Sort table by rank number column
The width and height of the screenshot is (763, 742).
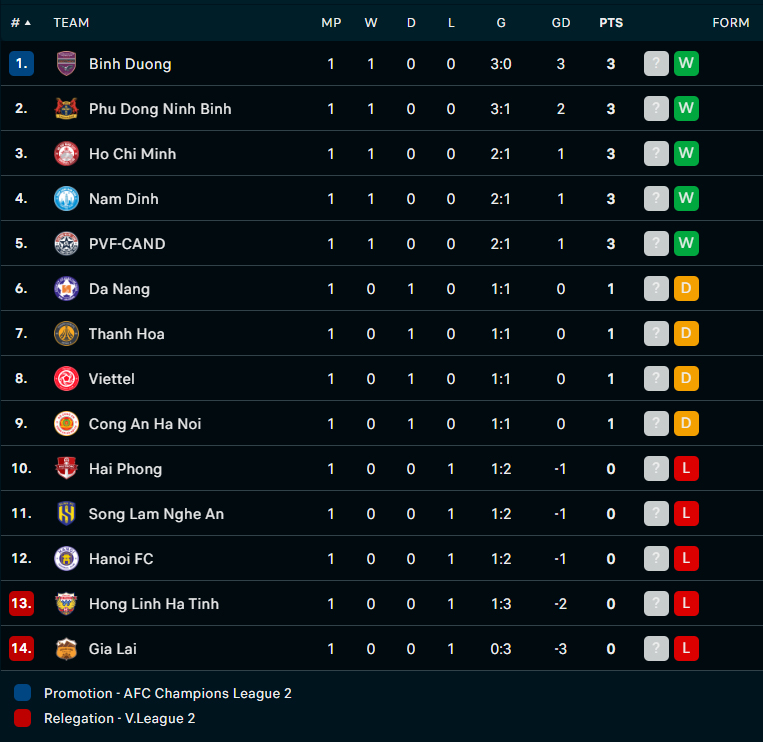click(20, 23)
